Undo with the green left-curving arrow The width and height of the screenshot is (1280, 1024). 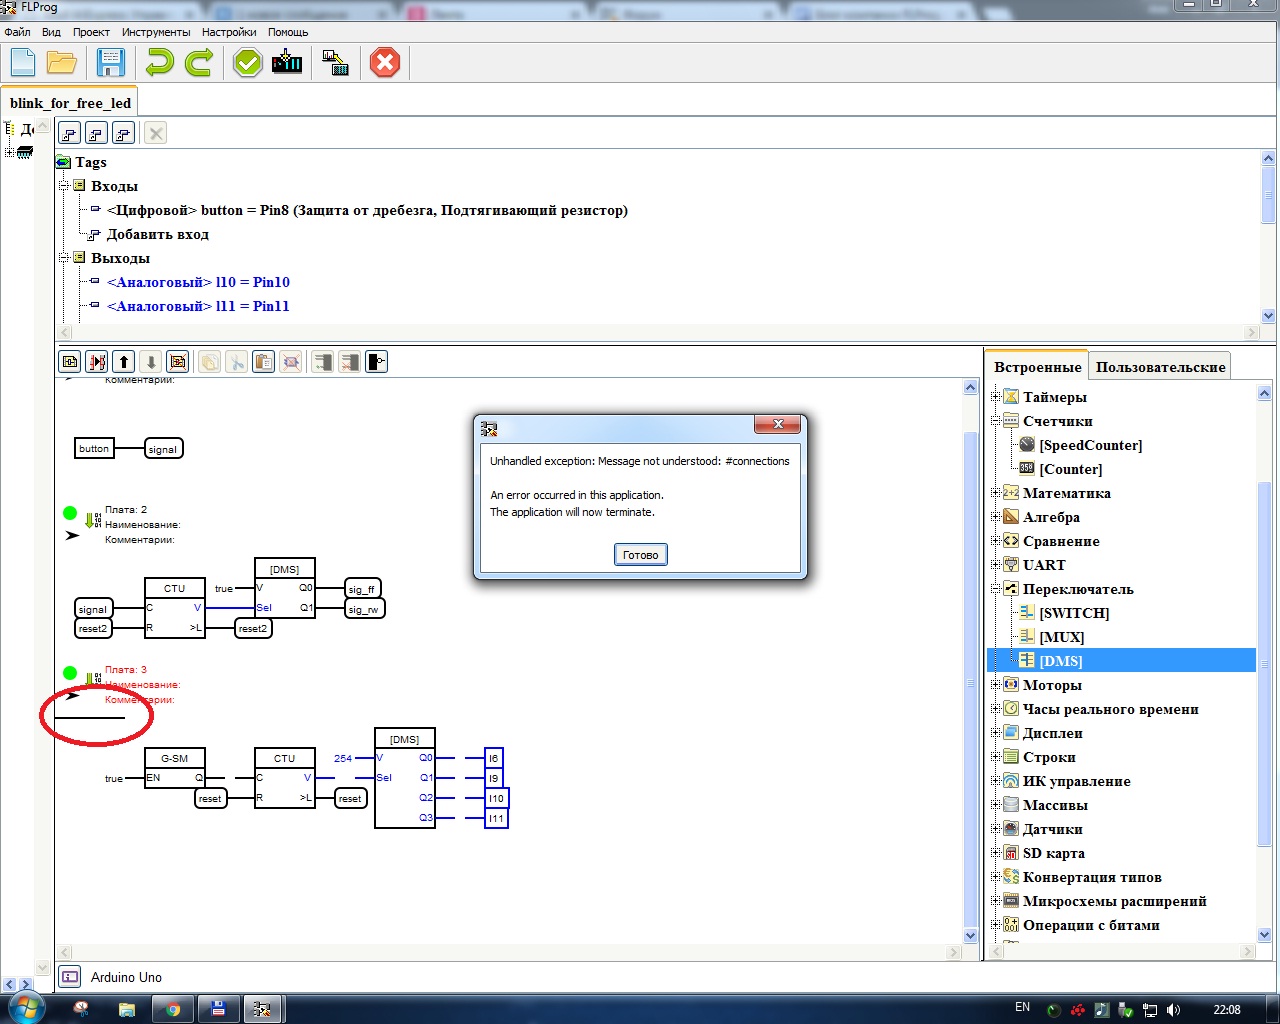pyautogui.click(x=159, y=63)
